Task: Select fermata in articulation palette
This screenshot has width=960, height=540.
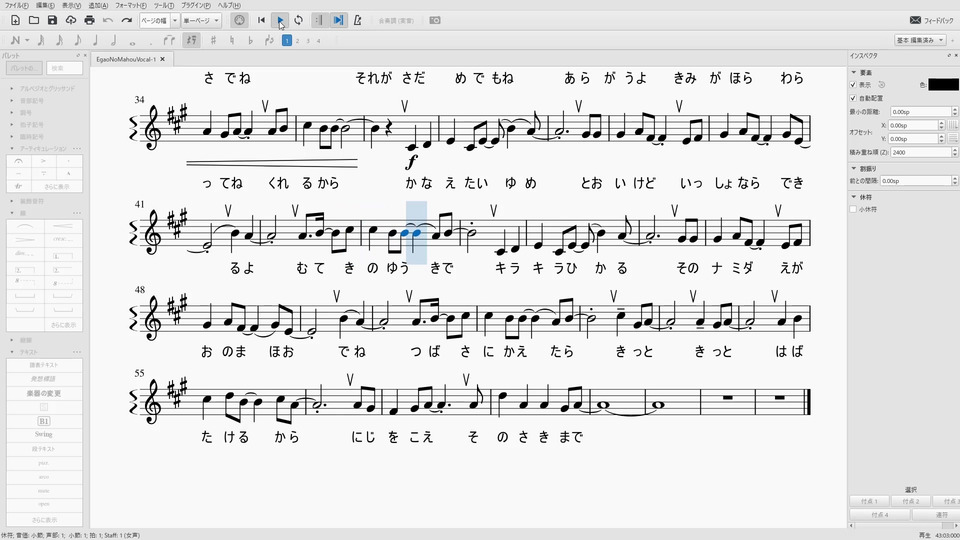Action: [x=18, y=161]
